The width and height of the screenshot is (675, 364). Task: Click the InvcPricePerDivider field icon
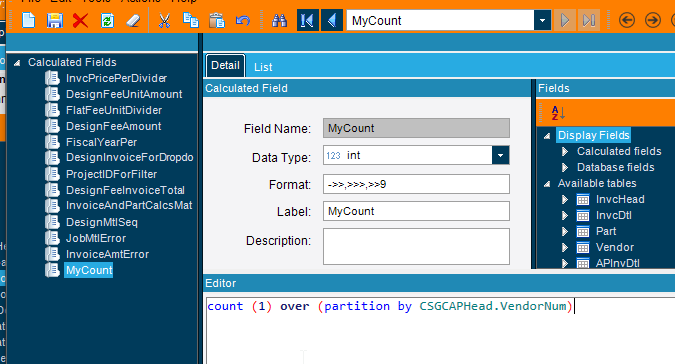click(x=53, y=78)
